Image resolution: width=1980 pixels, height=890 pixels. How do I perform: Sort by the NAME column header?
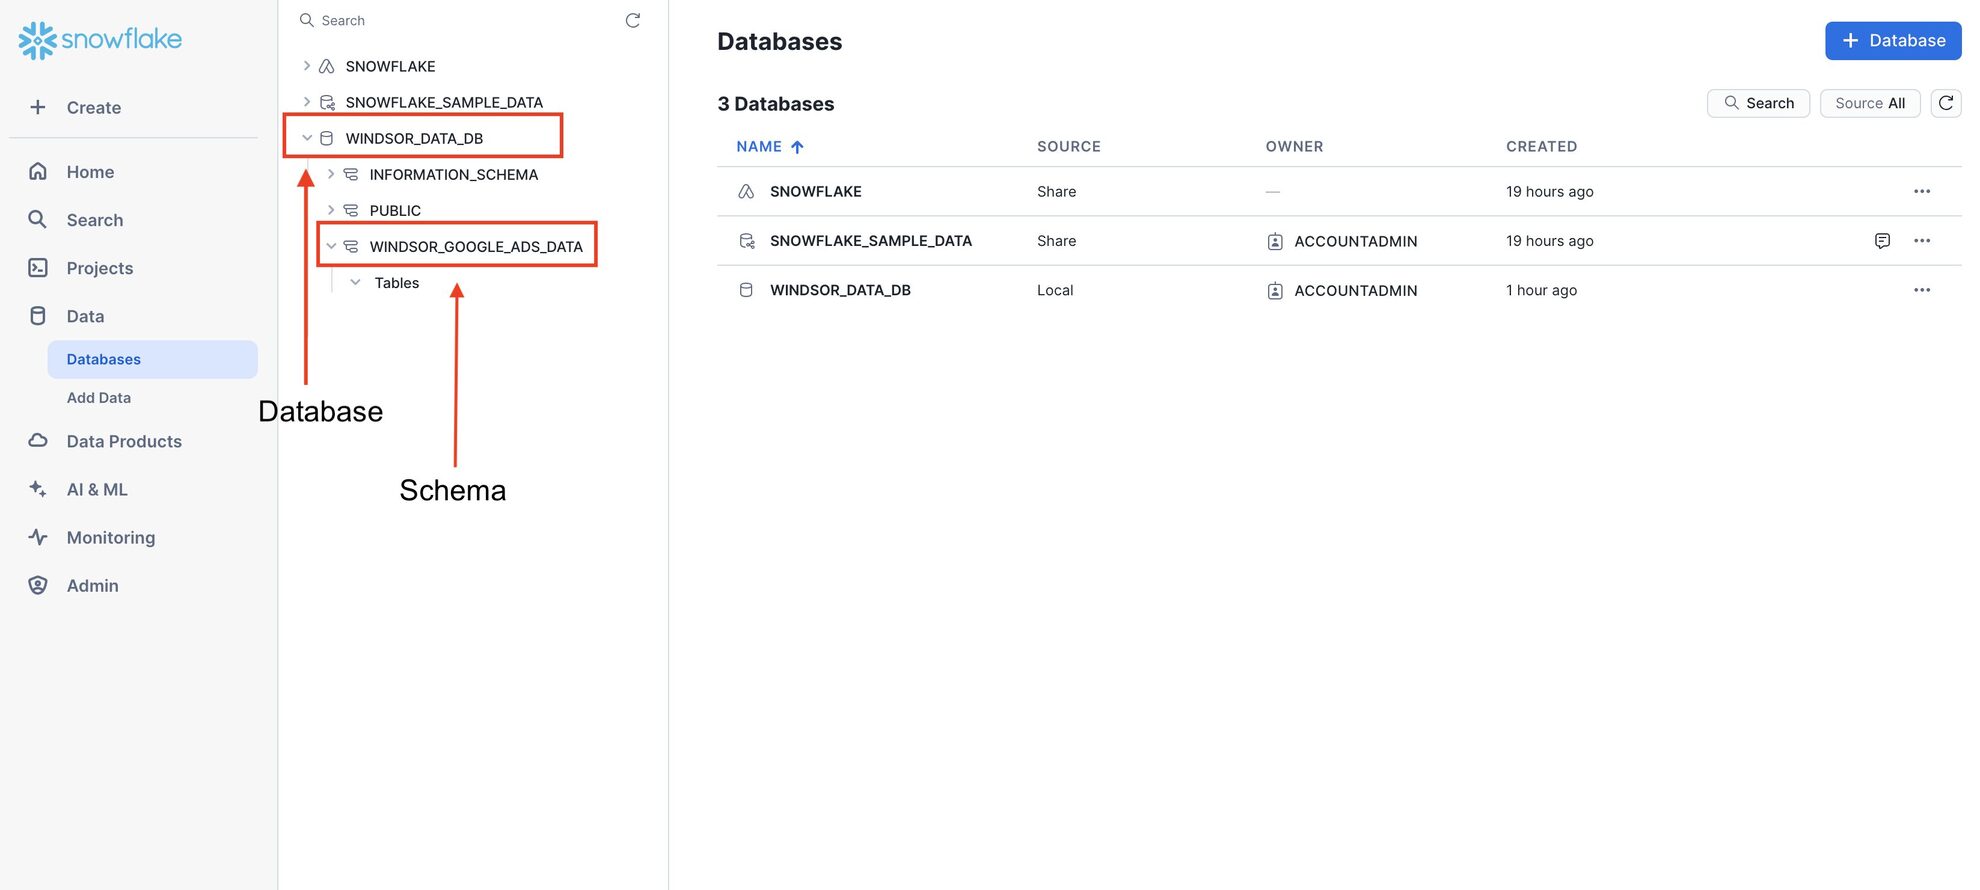pos(770,147)
